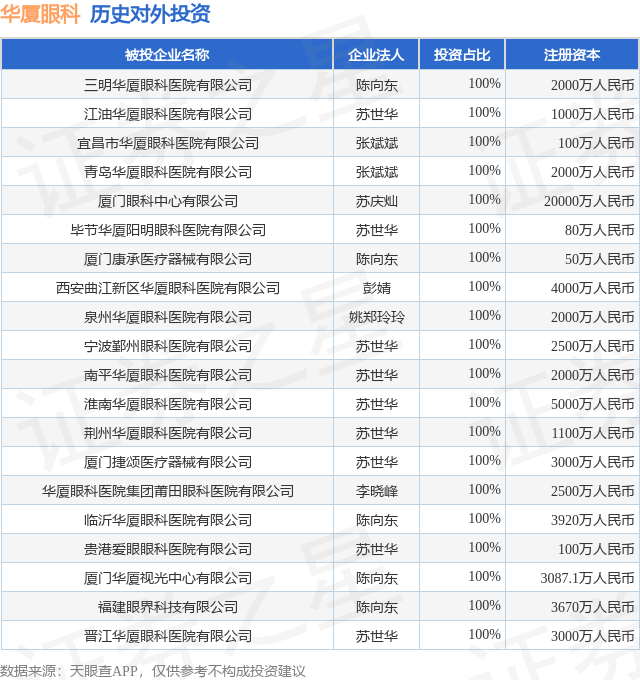
Task: Click capital 3670万人民币
Action: point(593,607)
